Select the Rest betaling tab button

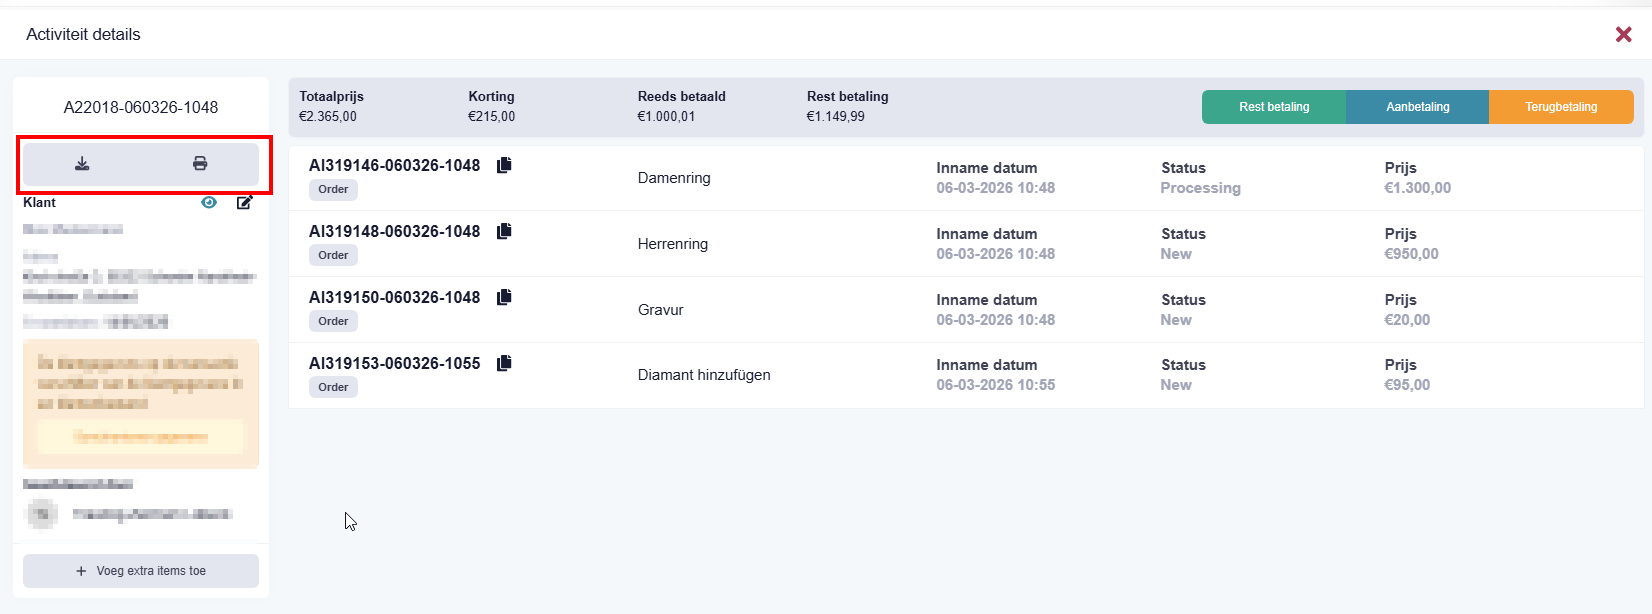click(1273, 107)
